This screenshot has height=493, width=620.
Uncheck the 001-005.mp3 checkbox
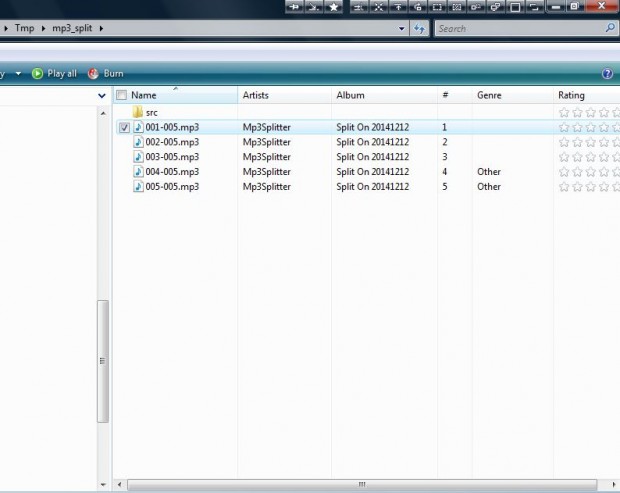click(123, 128)
